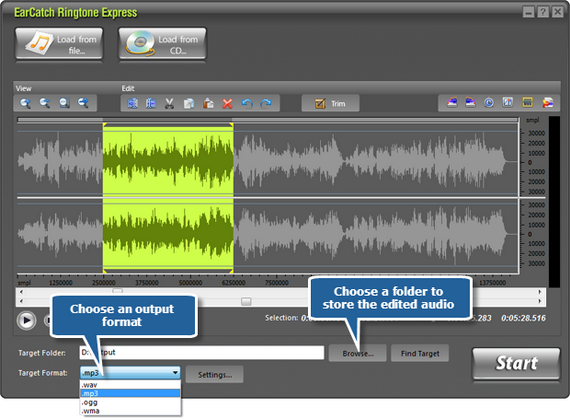Click the top-left selection start marker
The image size is (570, 420).
coord(105,125)
